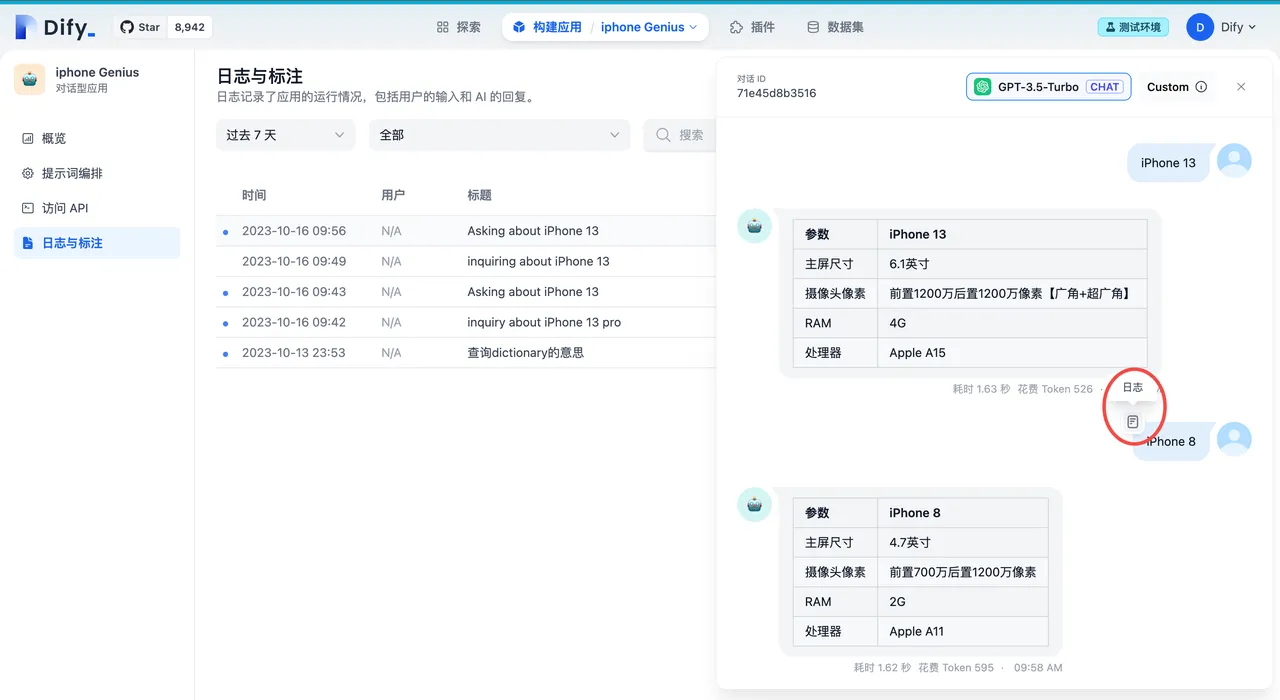This screenshot has width=1280, height=700.
Task: Click the Dify logo in header
Action: coord(56,27)
